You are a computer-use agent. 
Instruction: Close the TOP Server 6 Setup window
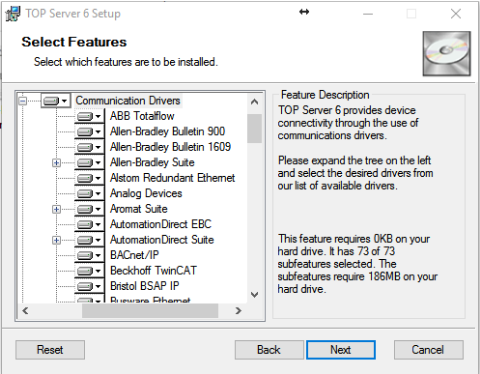pos(456,14)
